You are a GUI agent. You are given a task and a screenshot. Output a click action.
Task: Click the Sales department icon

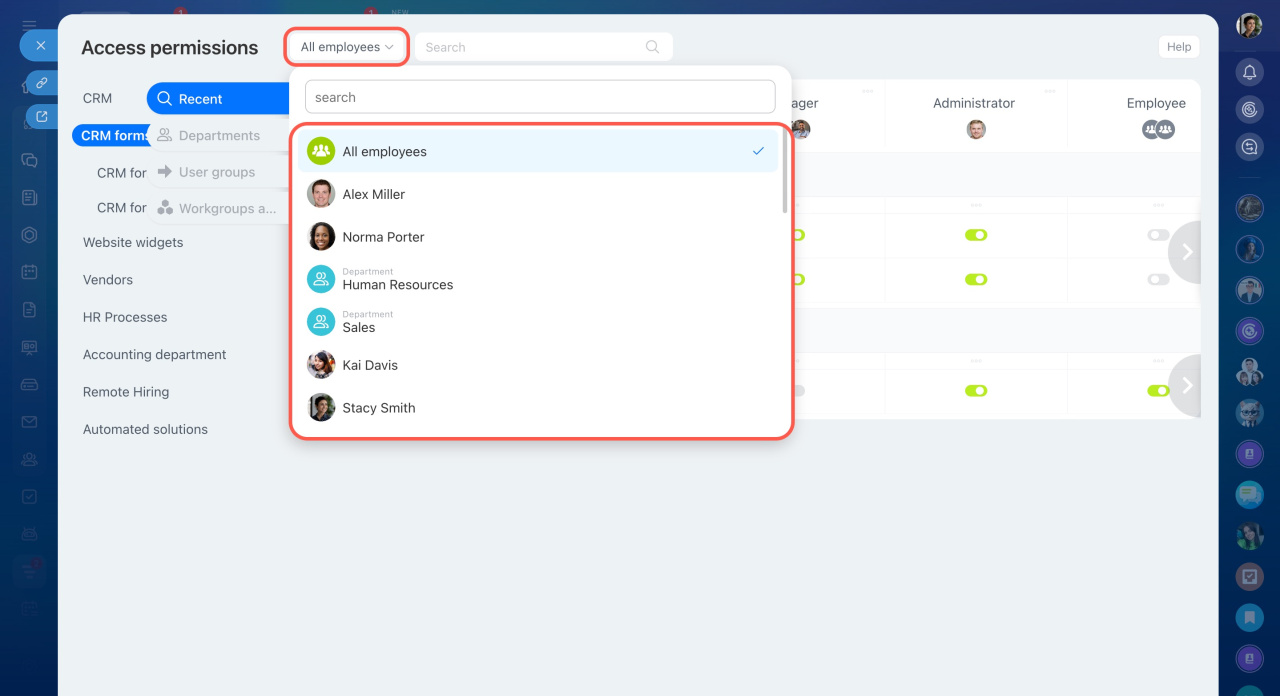321,322
